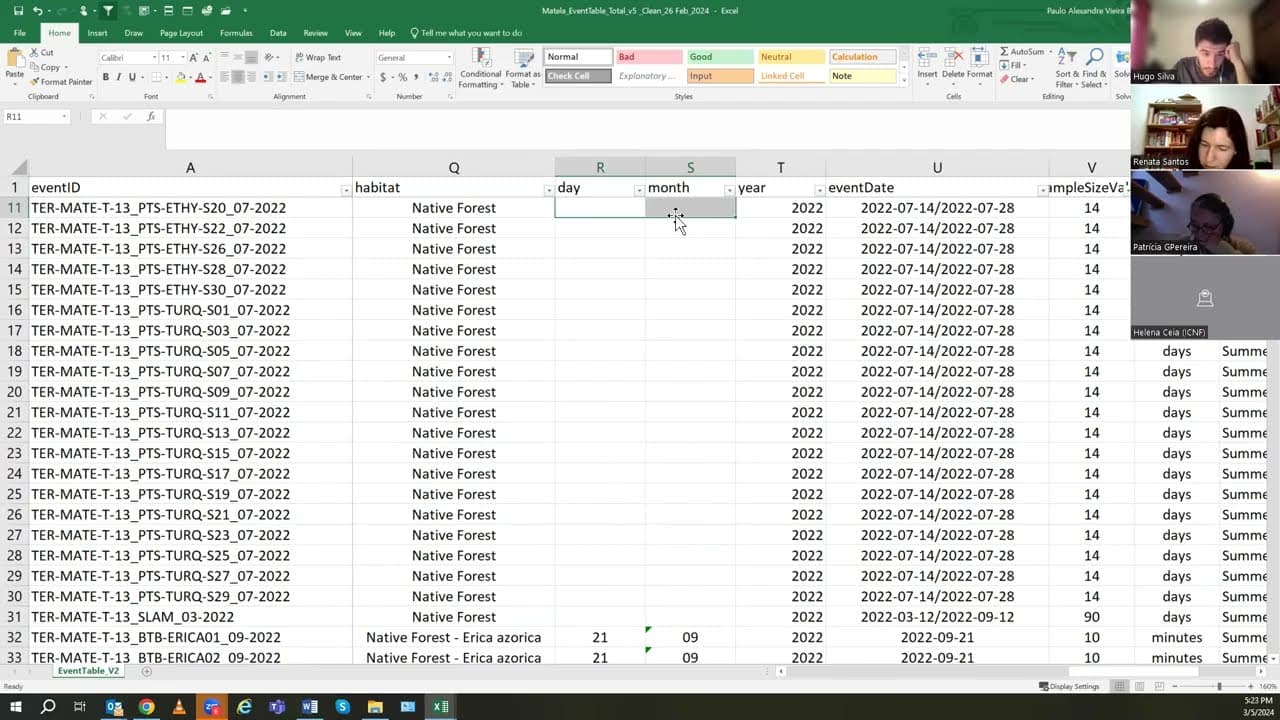This screenshot has height=720, width=1280.
Task: Apply the Bad cell style
Action: pyautogui.click(x=649, y=57)
